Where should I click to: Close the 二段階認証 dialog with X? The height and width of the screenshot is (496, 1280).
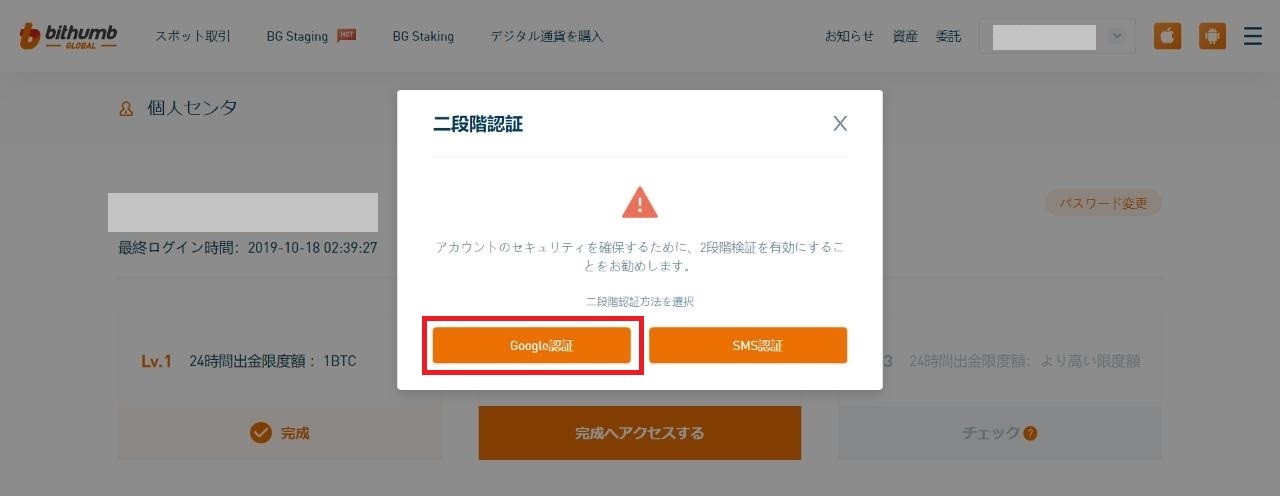(x=840, y=124)
